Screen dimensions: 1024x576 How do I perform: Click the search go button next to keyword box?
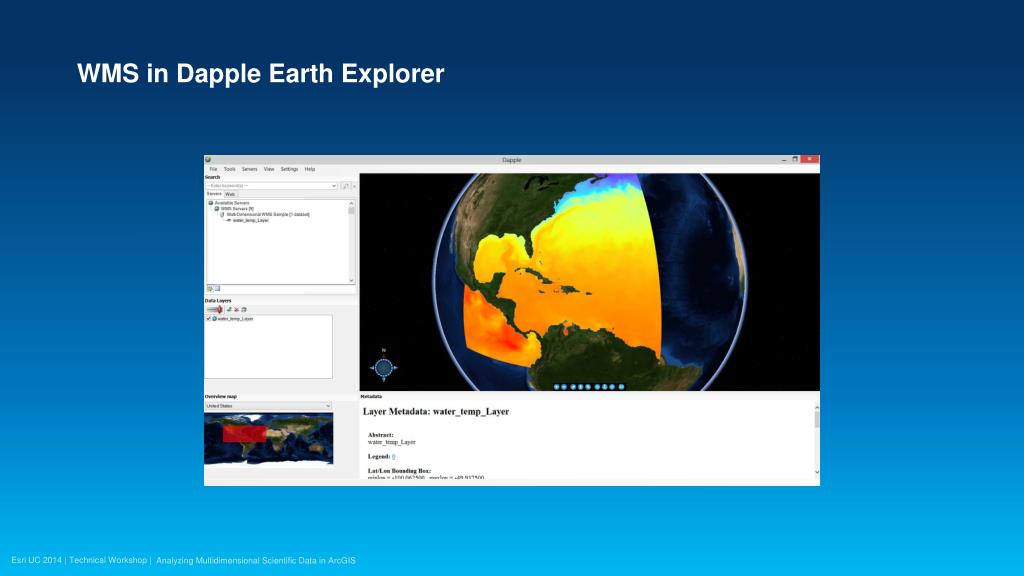click(x=345, y=186)
